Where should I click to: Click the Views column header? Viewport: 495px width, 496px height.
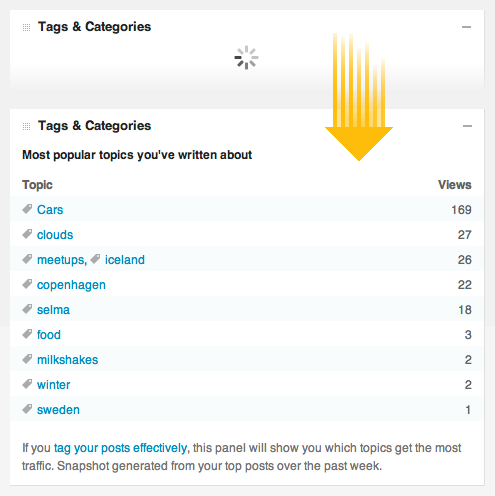[x=455, y=185]
